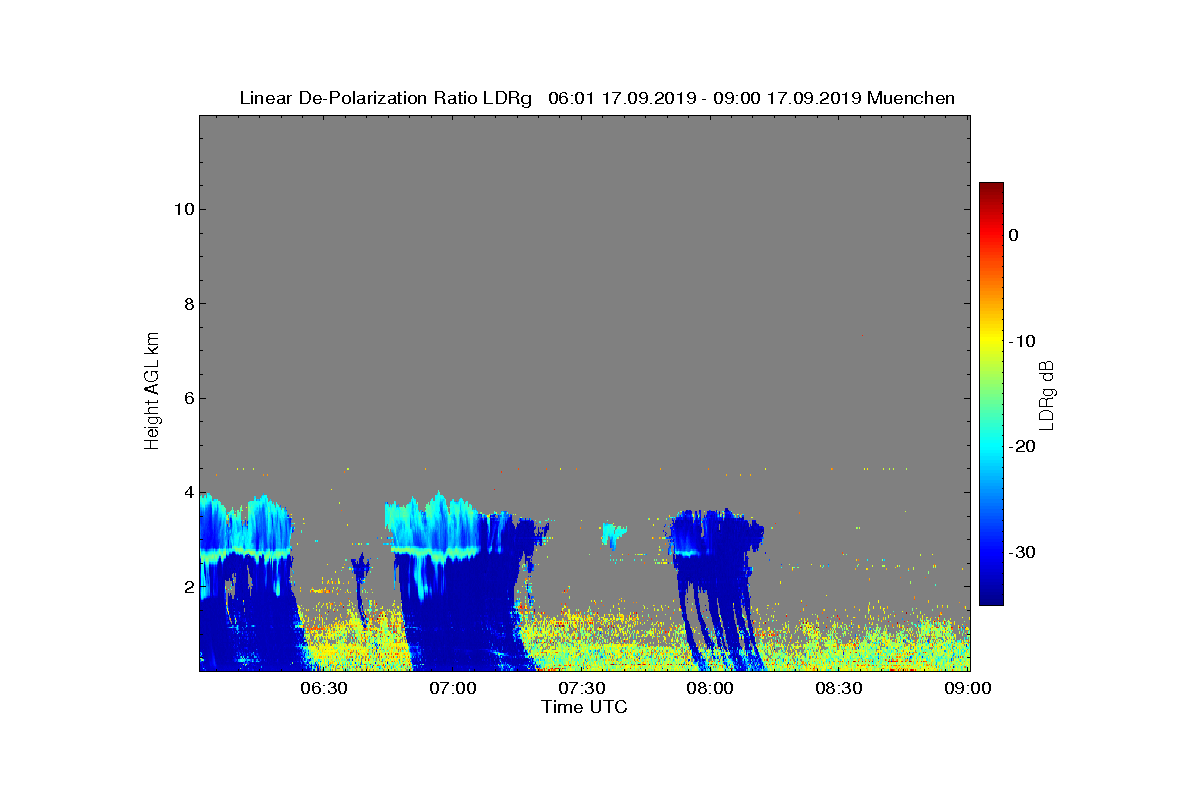1200x800 pixels.
Task: Click the 07:00 time axis label
Action: pyautogui.click(x=452, y=688)
